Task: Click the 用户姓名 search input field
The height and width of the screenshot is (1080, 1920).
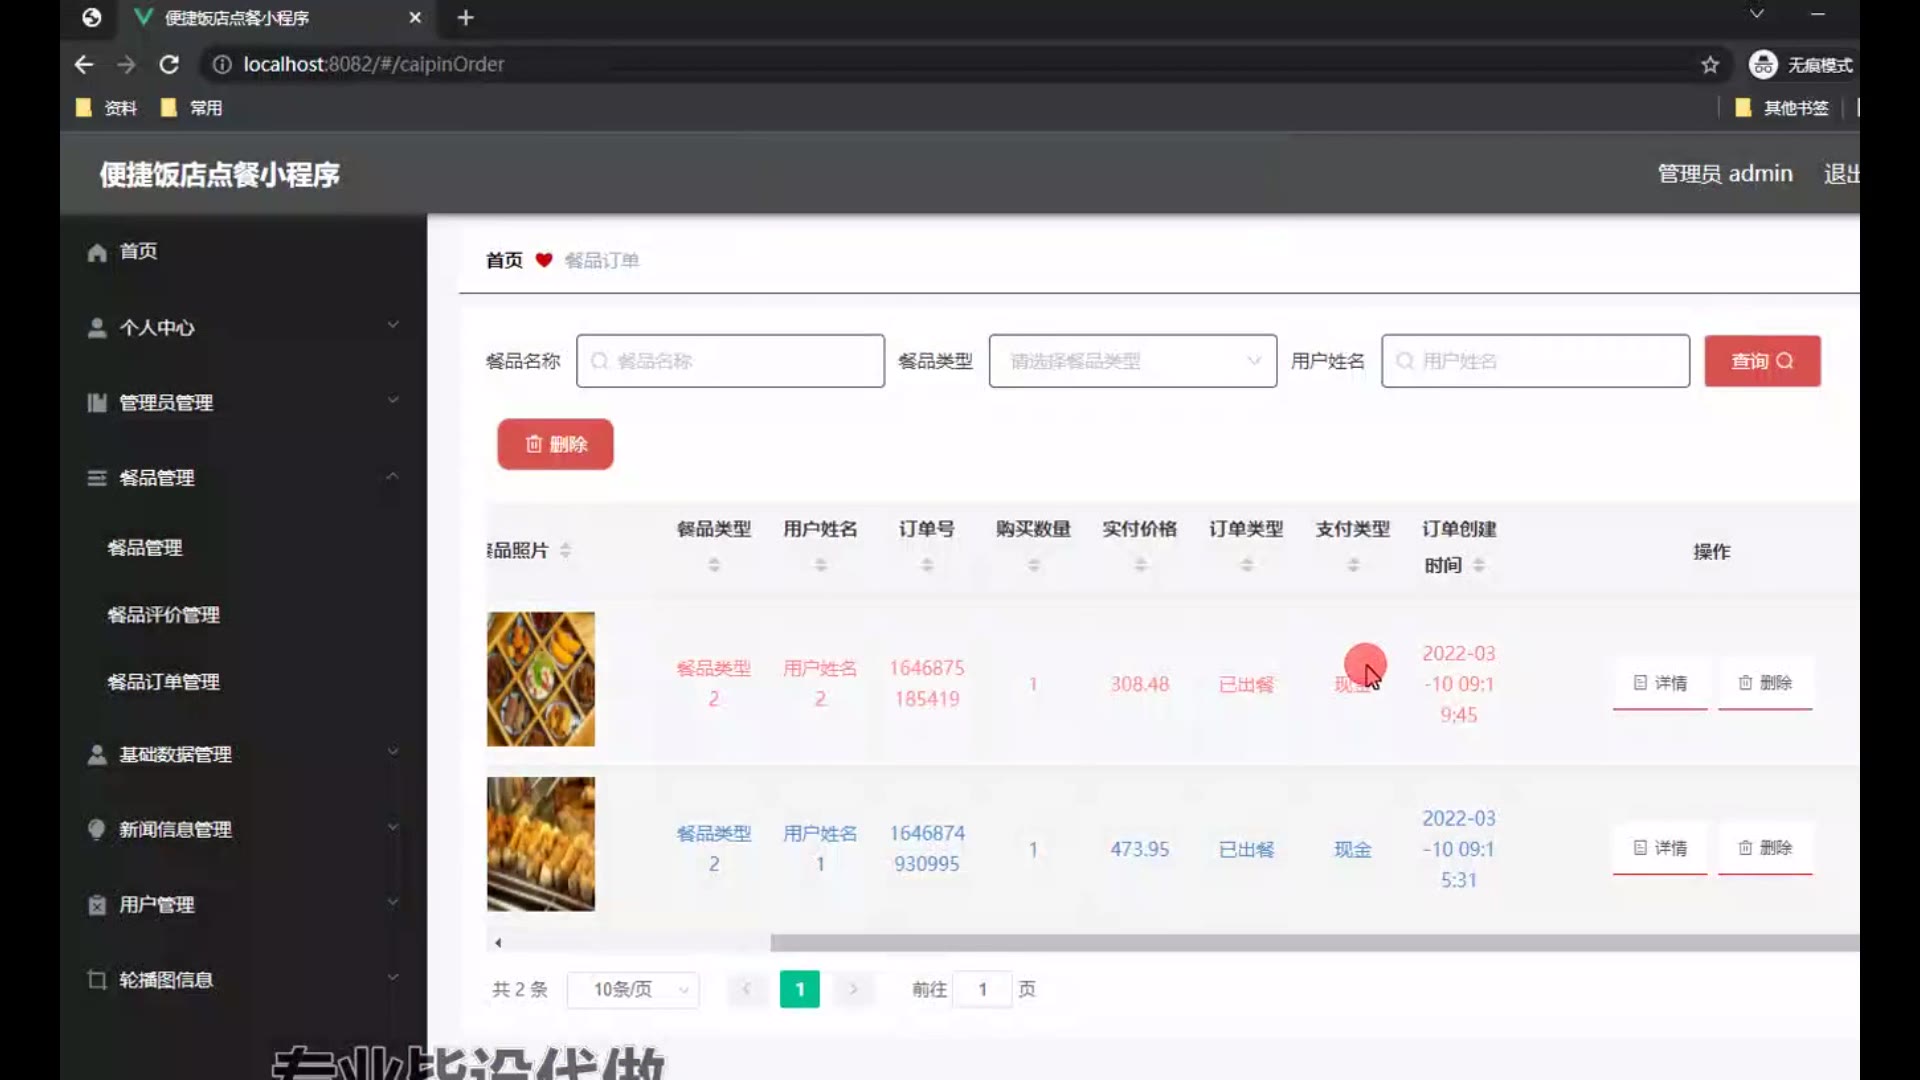Action: [1535, 361]
